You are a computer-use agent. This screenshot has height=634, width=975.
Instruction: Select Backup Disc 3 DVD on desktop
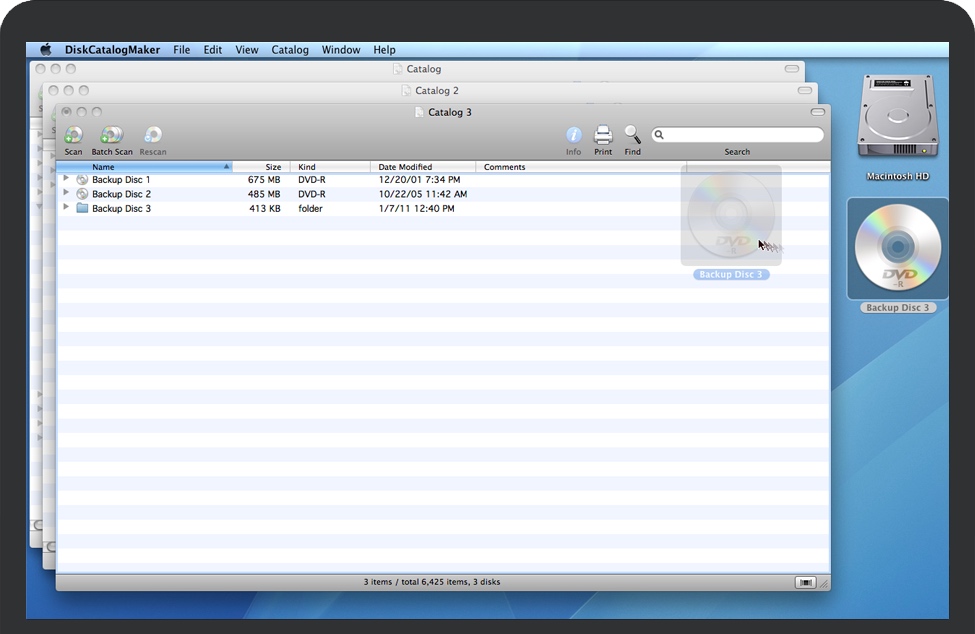click(x=897, y=250)
